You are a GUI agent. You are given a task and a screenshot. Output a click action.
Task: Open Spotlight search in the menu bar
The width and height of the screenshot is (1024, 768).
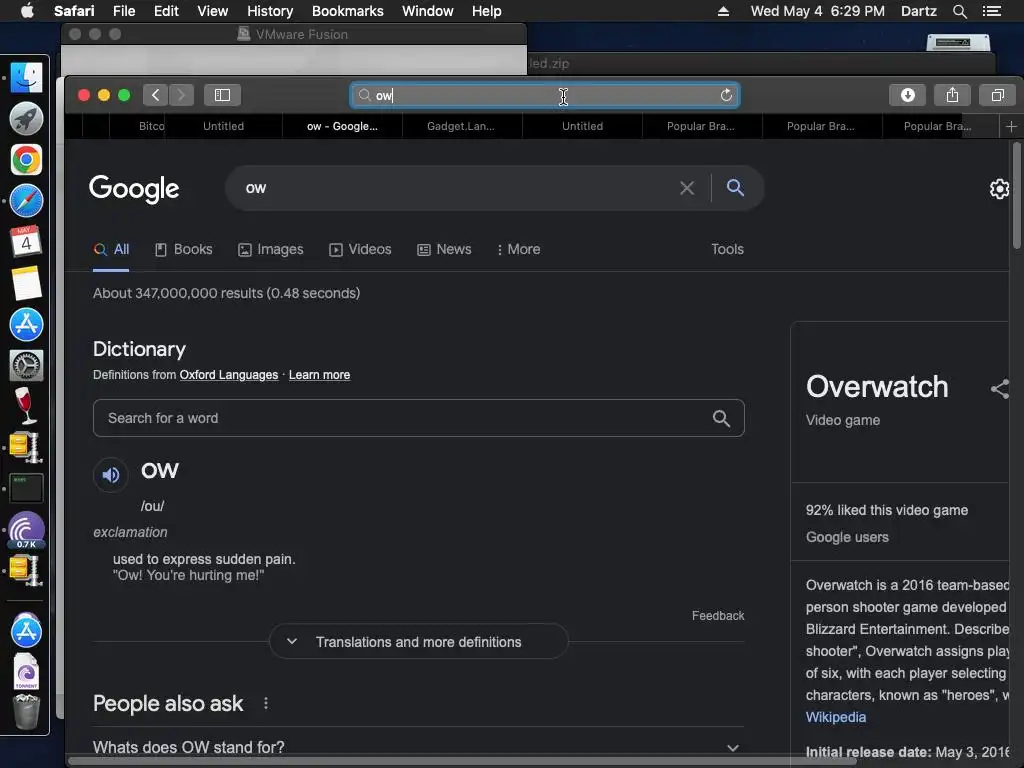click(x=959, y=11)
